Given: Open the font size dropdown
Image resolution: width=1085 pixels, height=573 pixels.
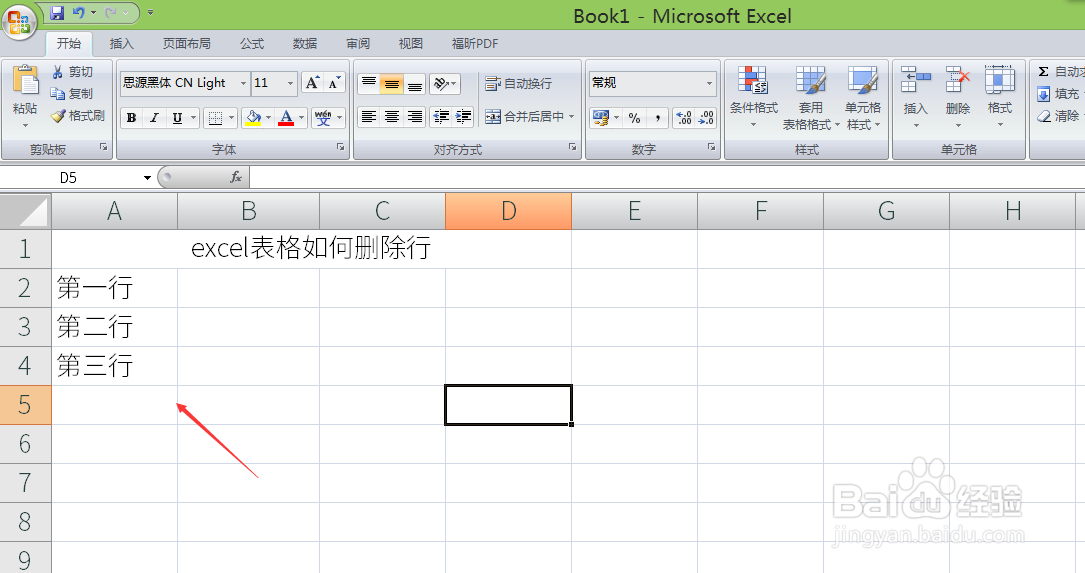Looking at the screenshot, I should [x=291, y=83].
